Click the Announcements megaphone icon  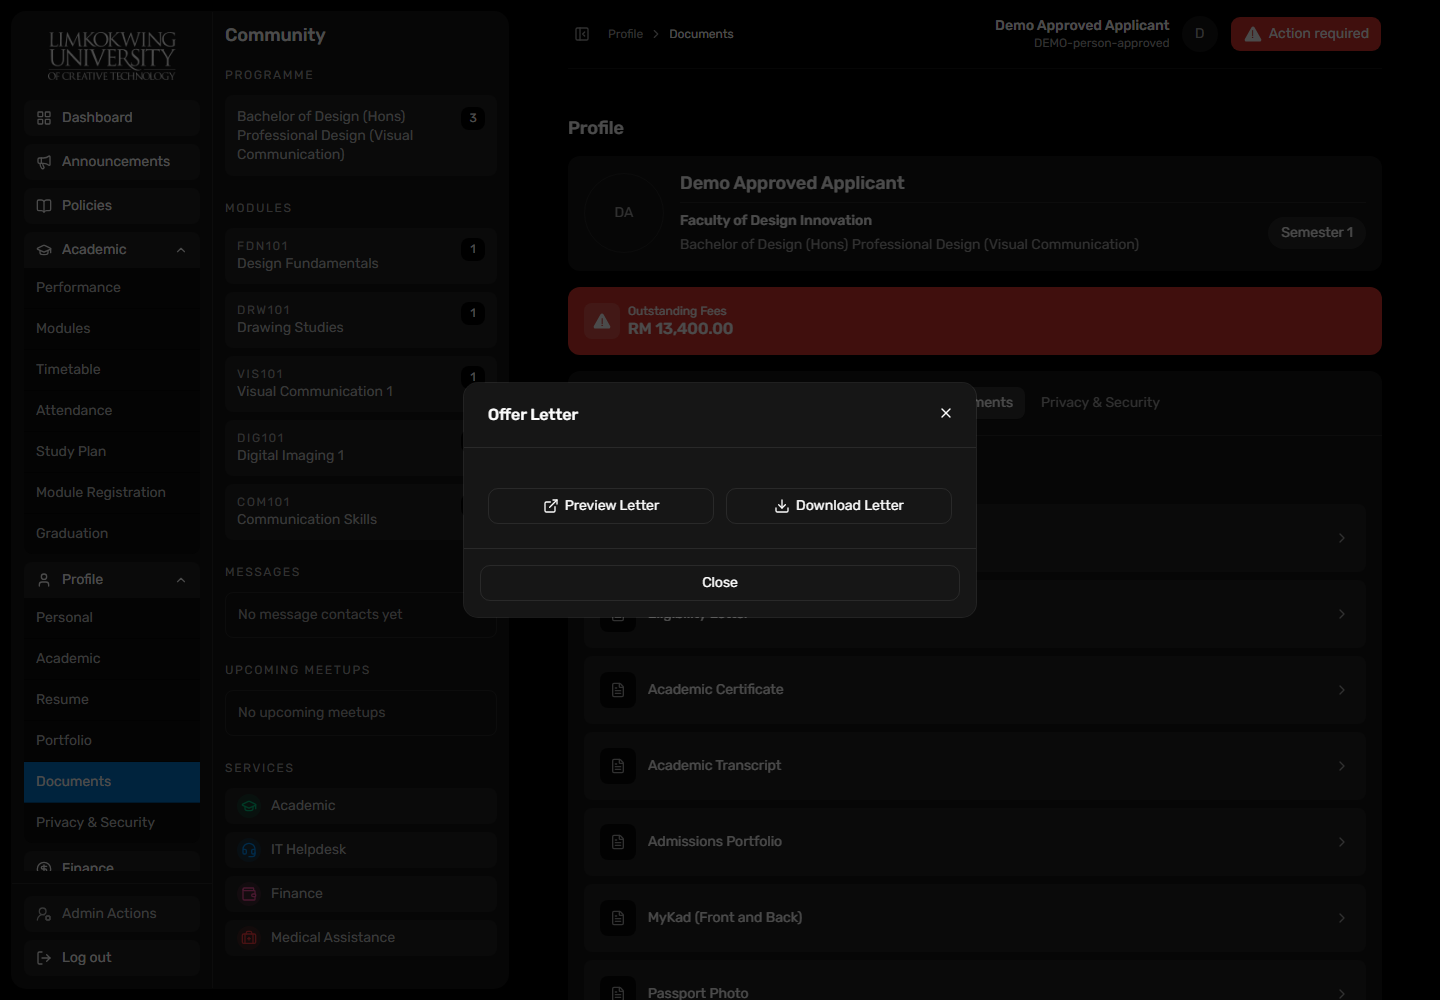44,162
